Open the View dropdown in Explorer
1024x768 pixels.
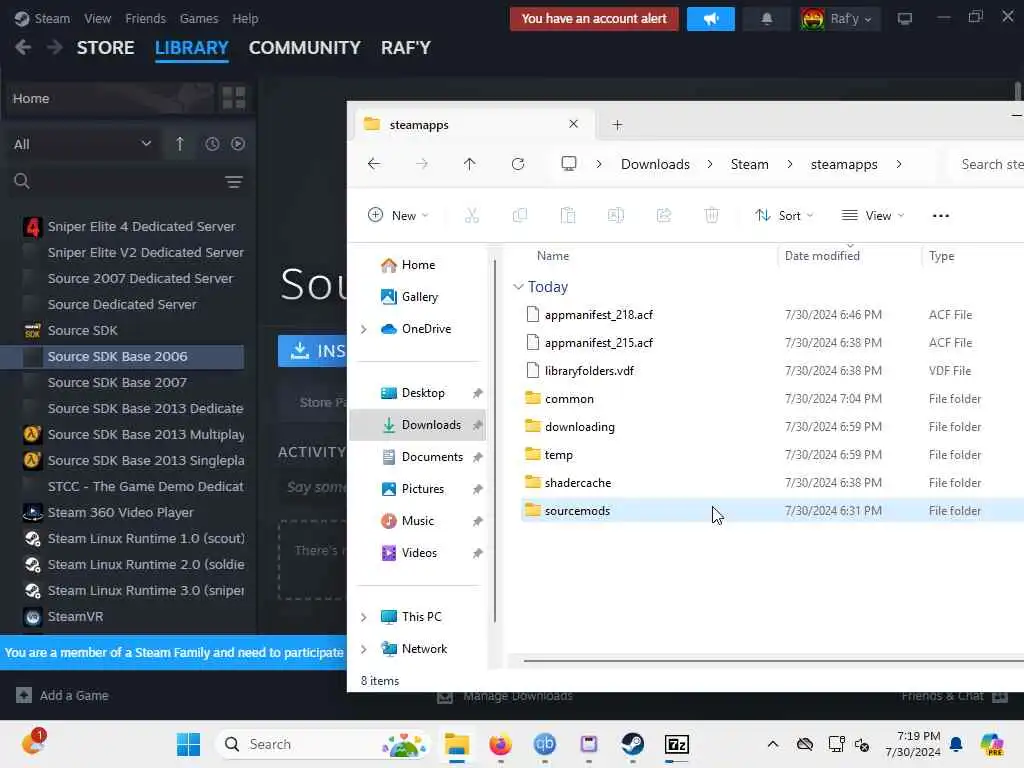pos(873,216)
